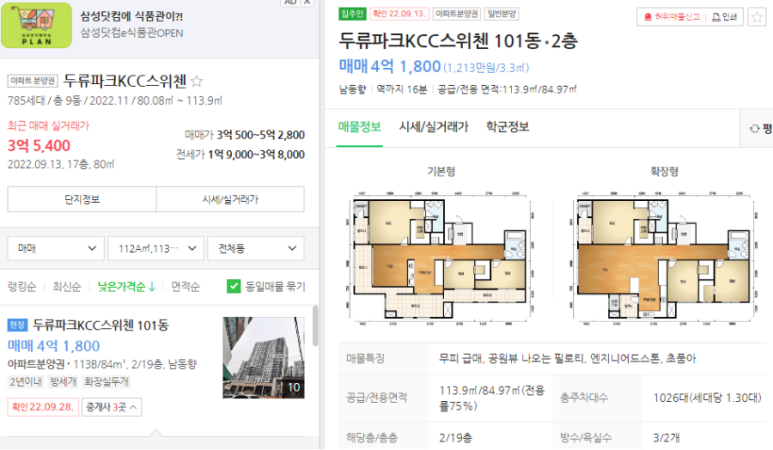
Task: Expand the 중개사 3곳 agents list
Action: click(x=112, y=407)
